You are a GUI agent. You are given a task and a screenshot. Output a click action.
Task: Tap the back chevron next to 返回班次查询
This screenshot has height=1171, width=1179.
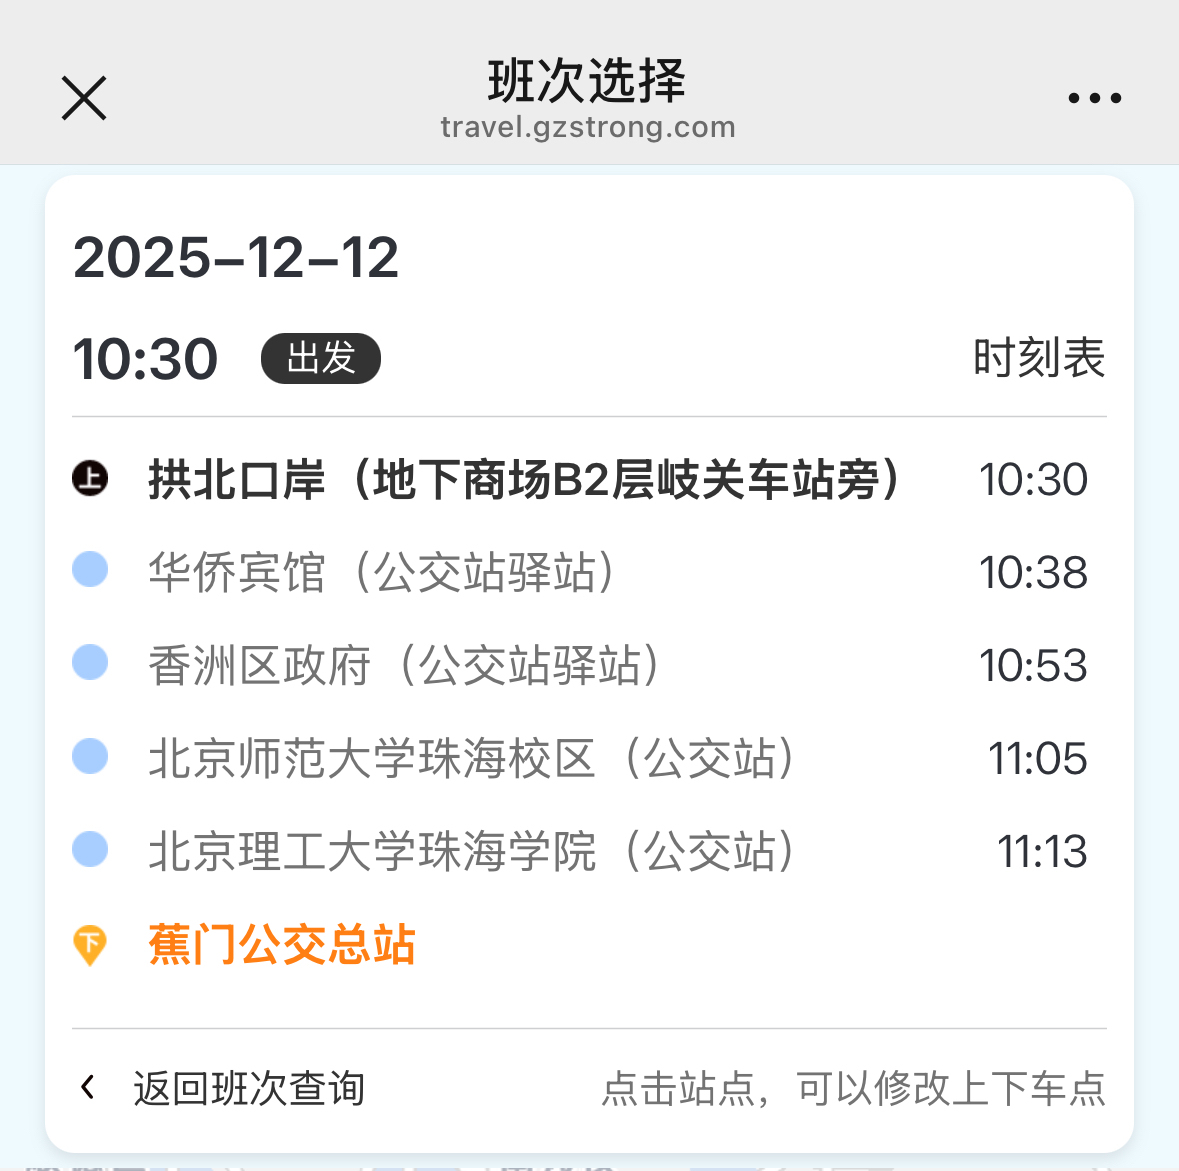point(88,1087)
